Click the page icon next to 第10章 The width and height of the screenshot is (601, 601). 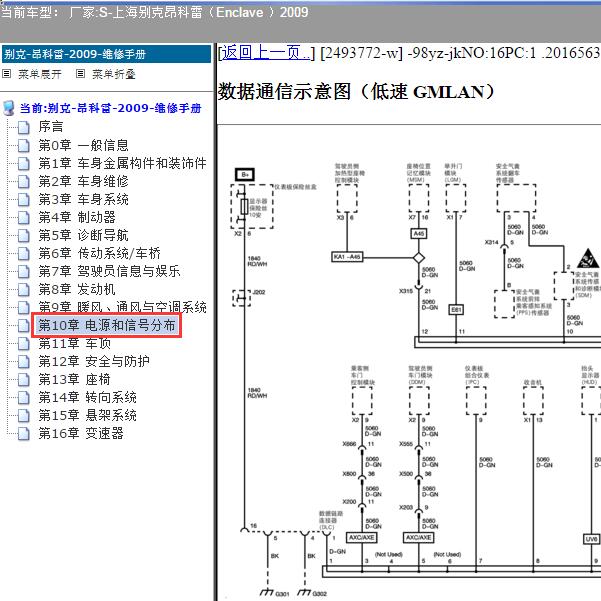tap(24, 325)
